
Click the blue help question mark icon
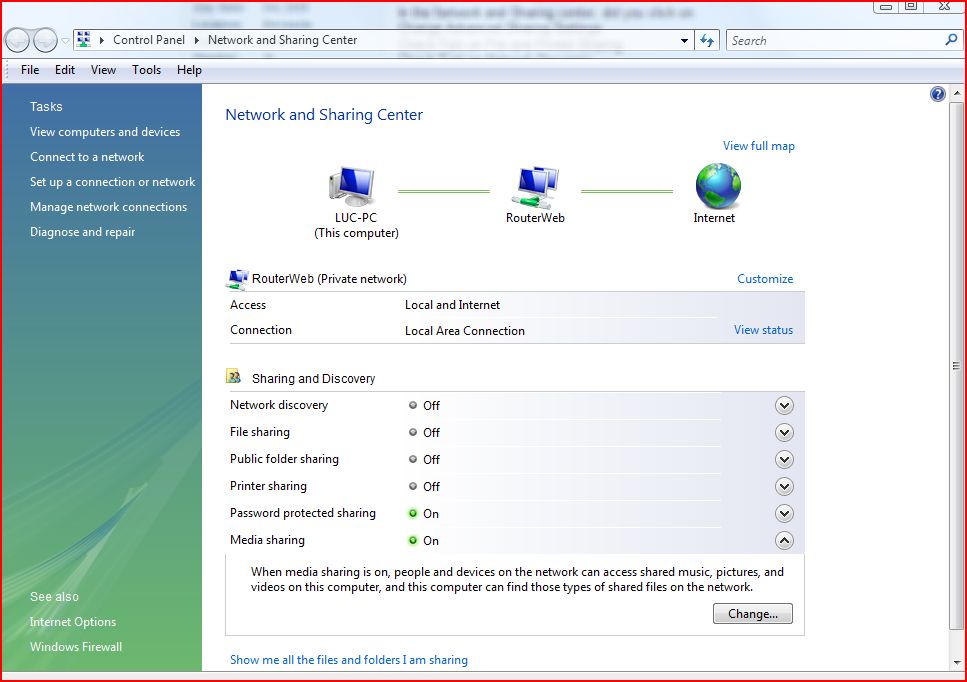937,94
